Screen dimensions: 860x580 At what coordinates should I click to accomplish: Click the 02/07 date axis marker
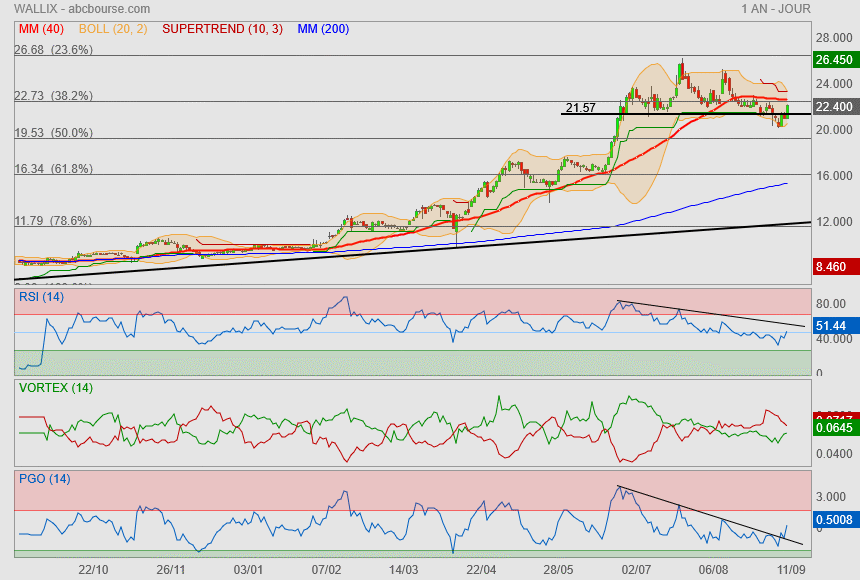(x=636, y=569)
